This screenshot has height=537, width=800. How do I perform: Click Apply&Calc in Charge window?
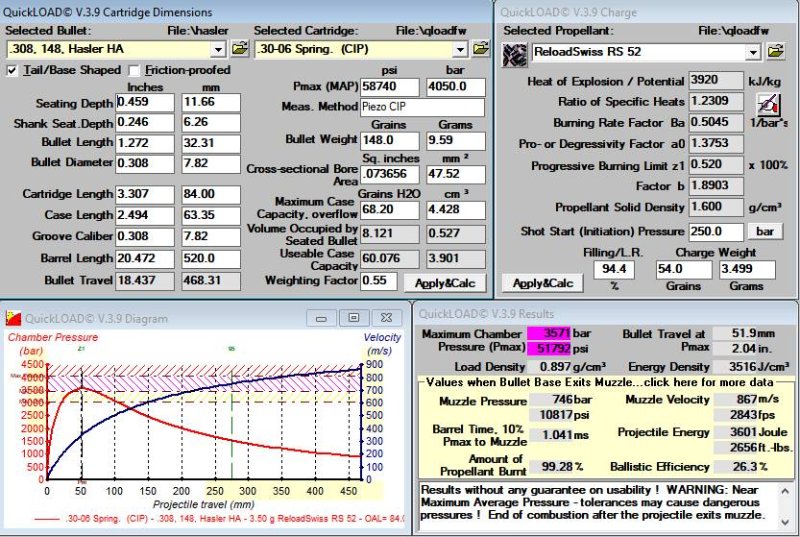coord(542,283)
